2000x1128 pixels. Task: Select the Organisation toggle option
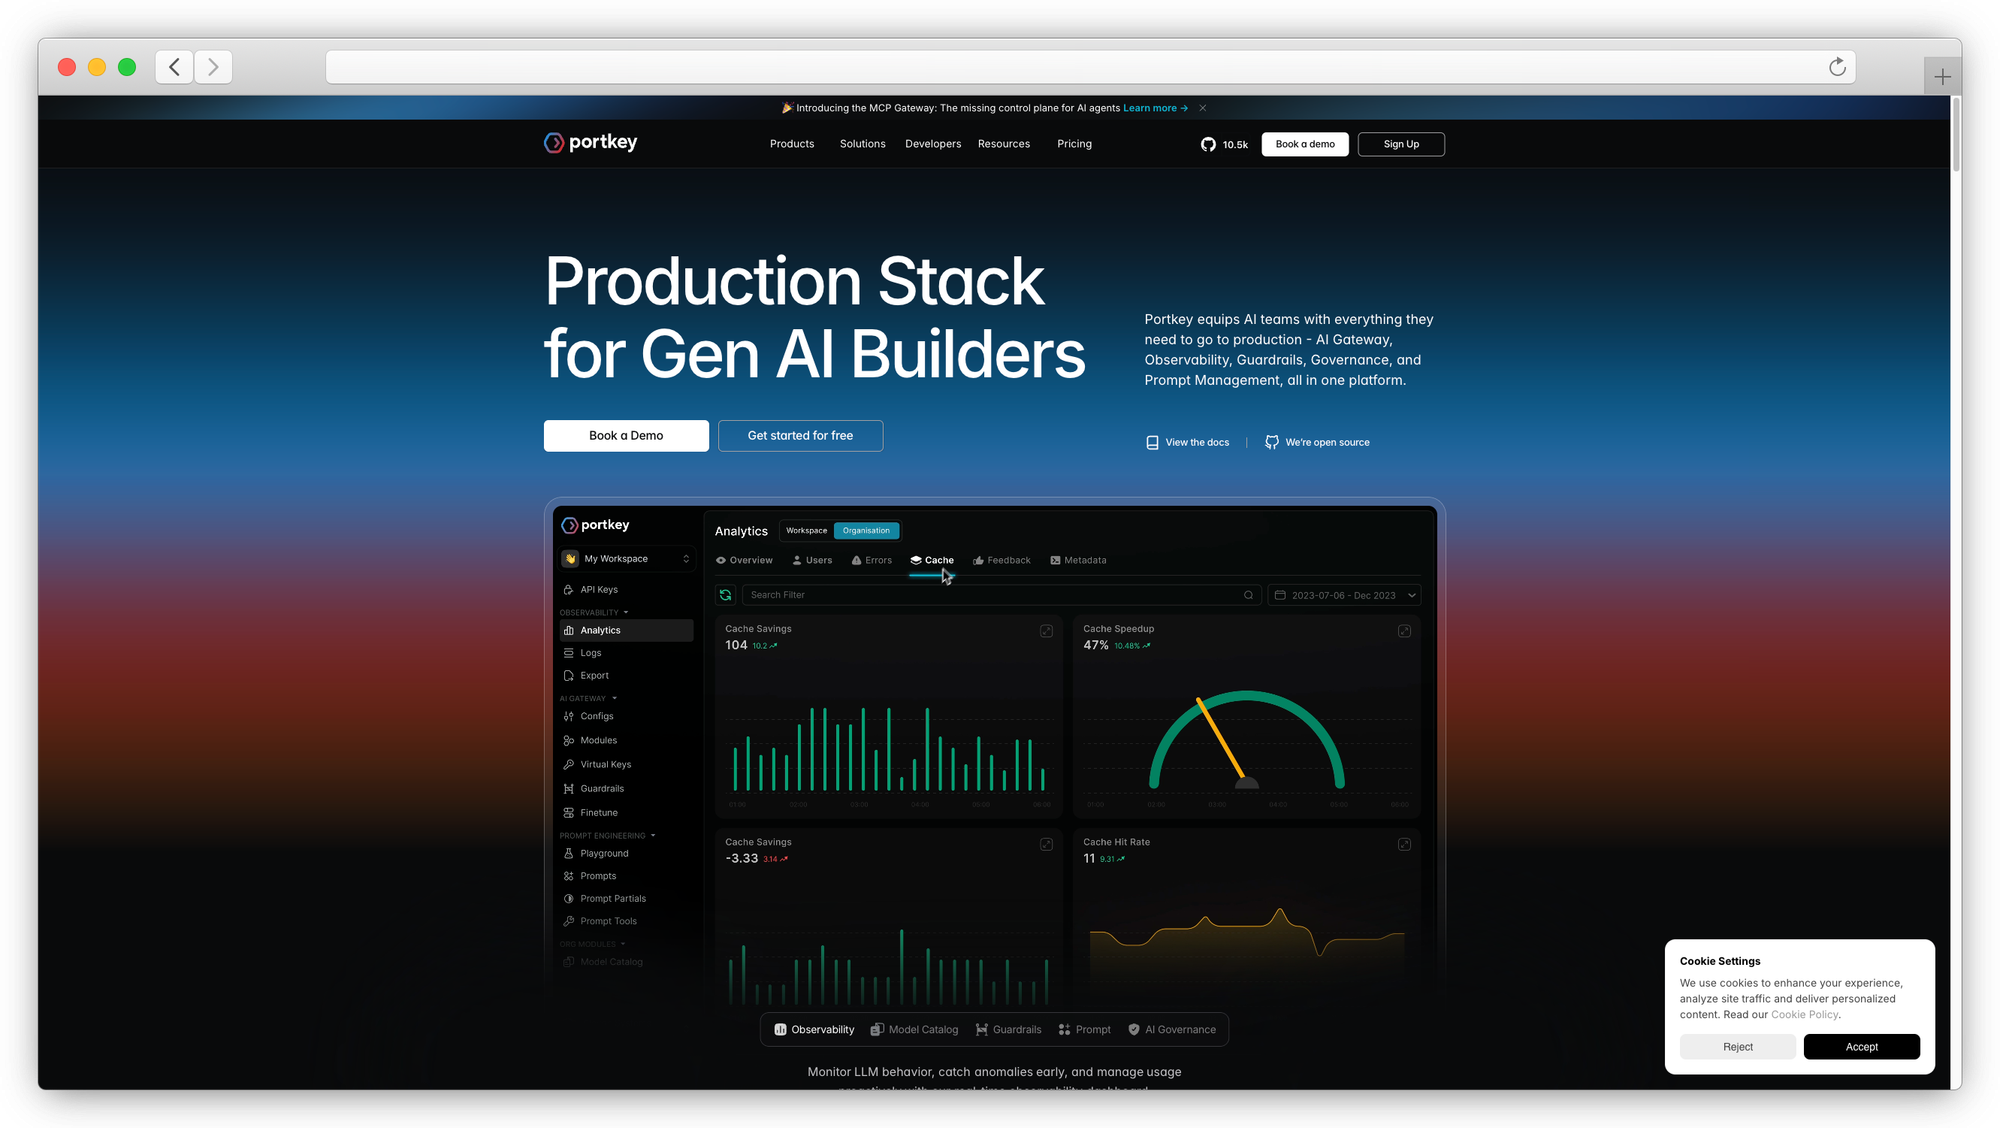pos(866,531)
